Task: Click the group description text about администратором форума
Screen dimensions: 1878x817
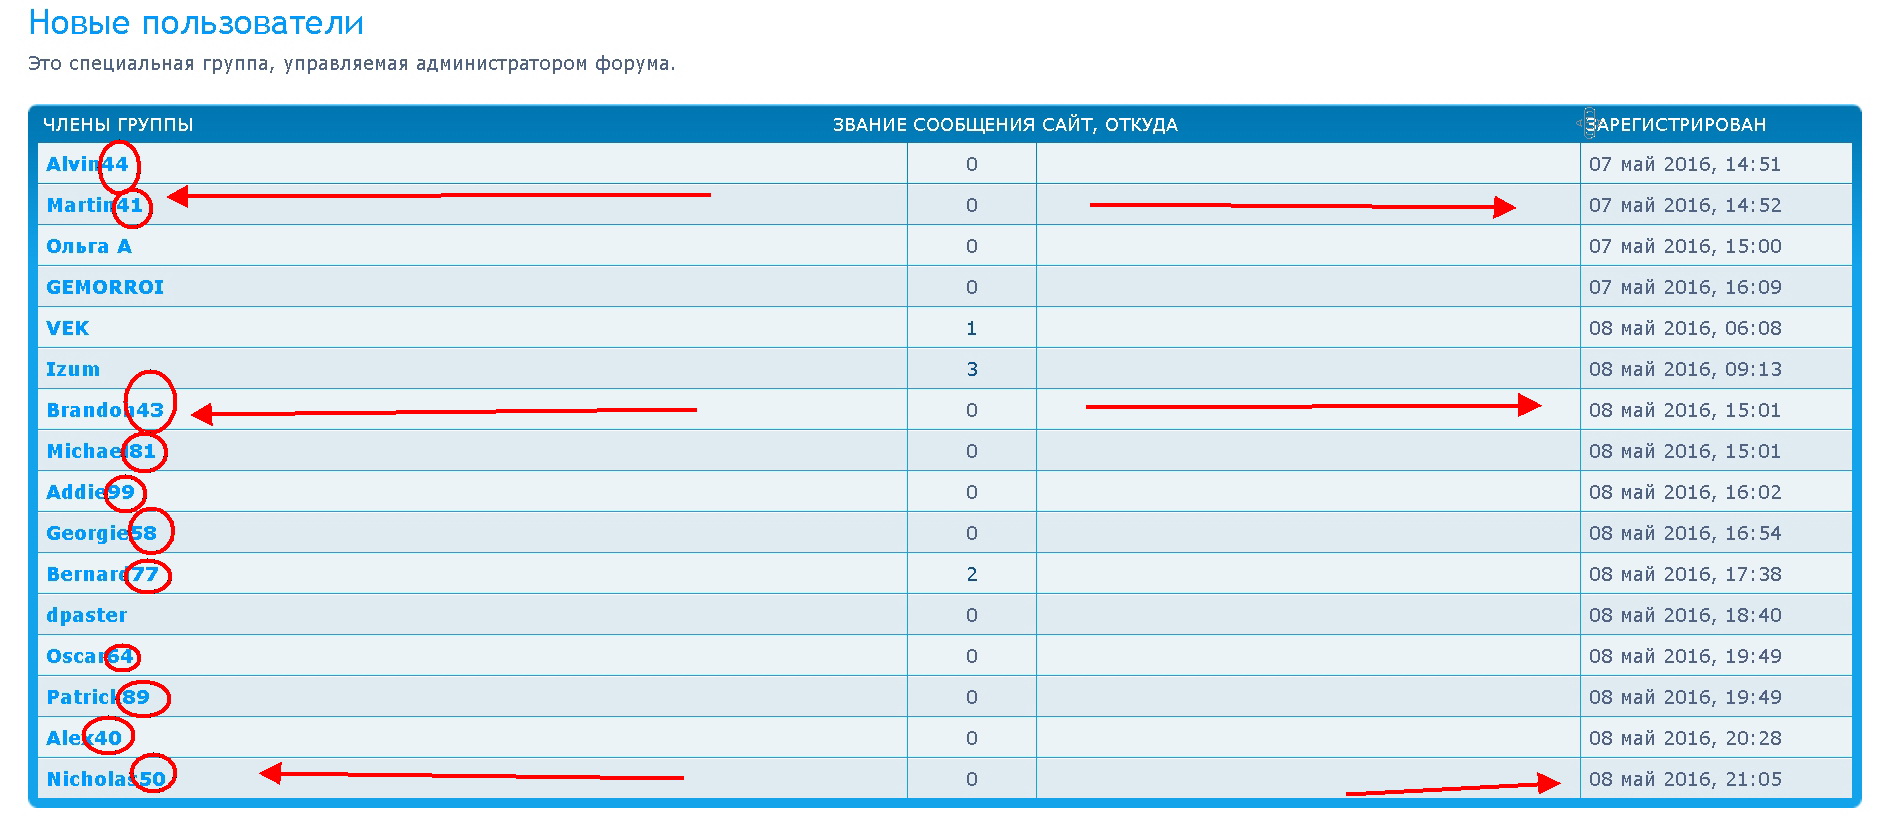Action: coord(352,64)
